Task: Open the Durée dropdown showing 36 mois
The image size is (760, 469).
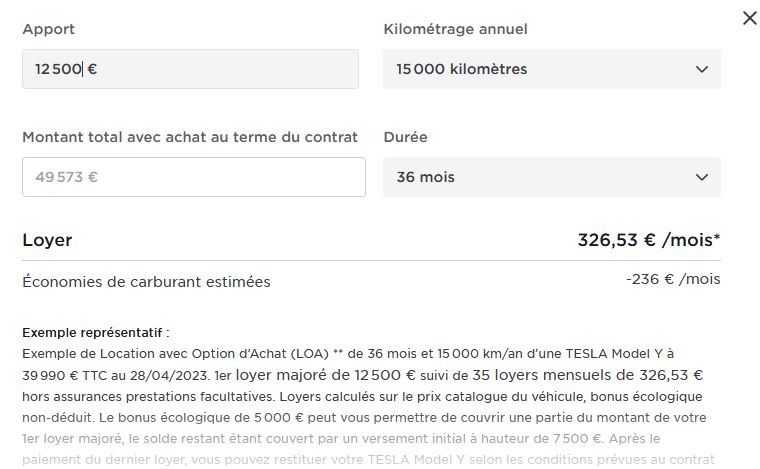Action: pyautogui.click(x=551, y=177)
